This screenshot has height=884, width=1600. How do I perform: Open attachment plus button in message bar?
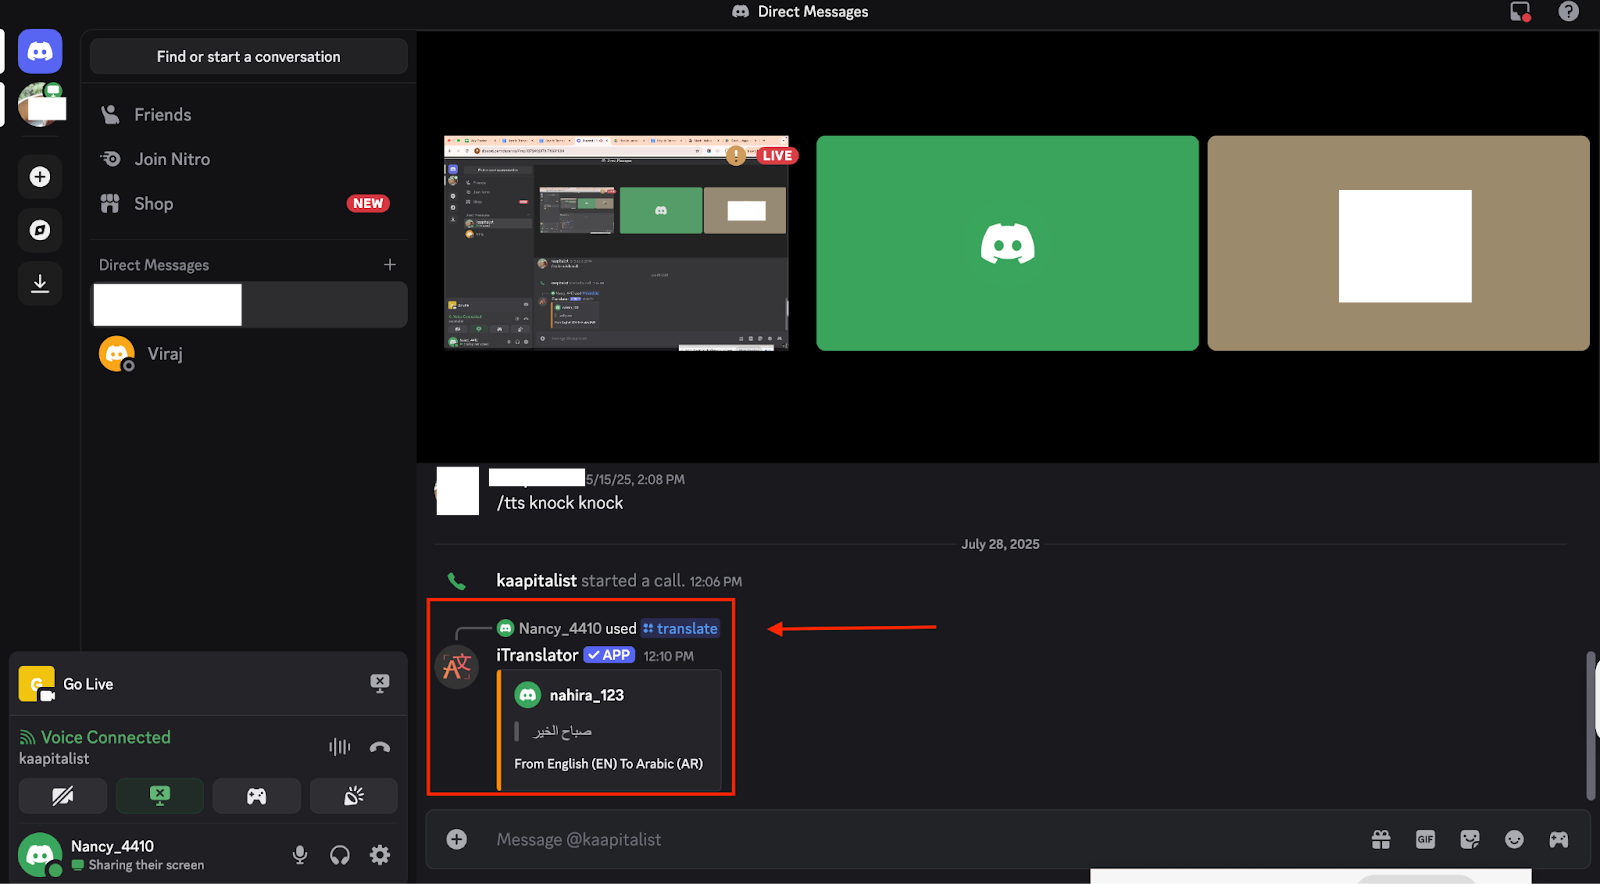[x=457, y=840]
